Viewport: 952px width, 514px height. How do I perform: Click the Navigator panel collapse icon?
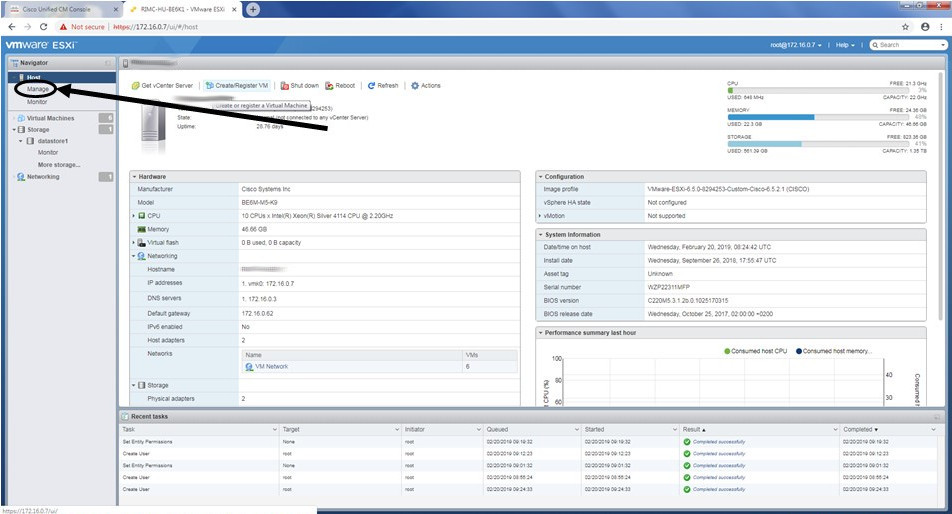pyautogui.click(x=108, y=63)
